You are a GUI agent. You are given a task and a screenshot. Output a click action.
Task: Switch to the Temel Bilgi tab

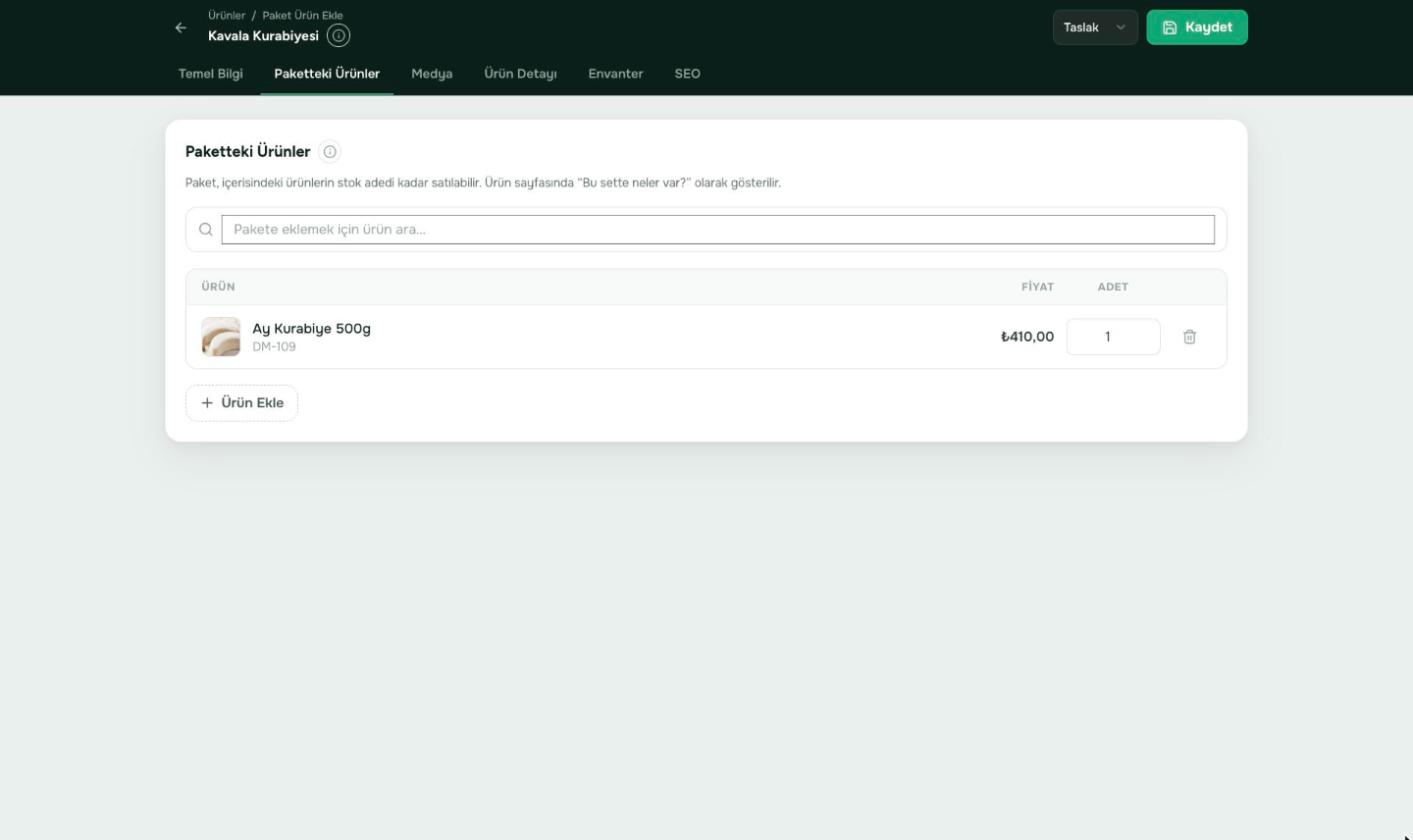coord(211,74)
